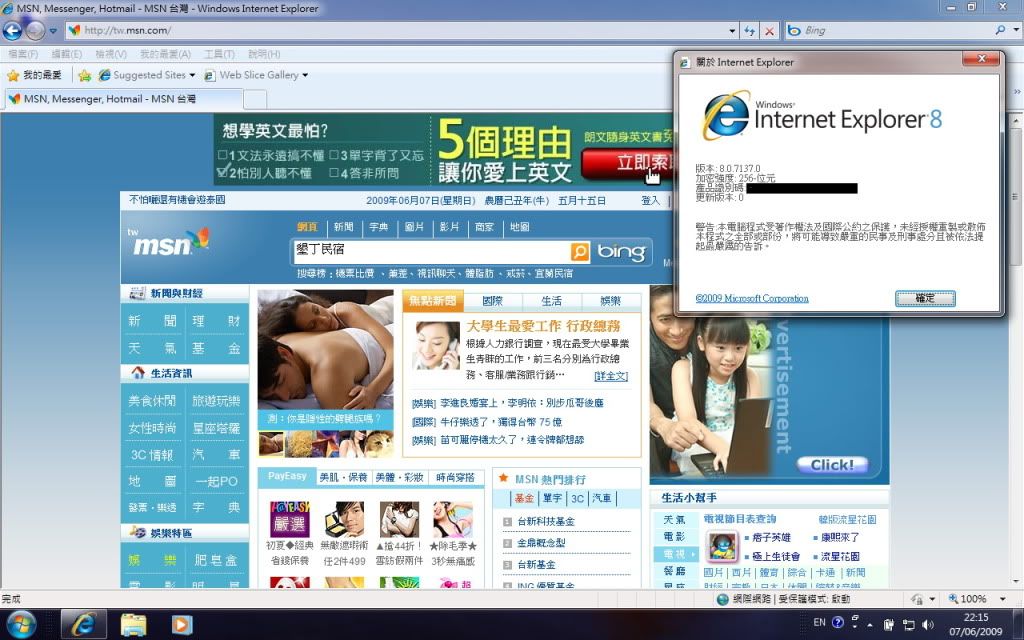The height and width of the screenshot is (640, 1024).
Task: Click the vertical scrollbar thumb
Action: [1016, 196]
